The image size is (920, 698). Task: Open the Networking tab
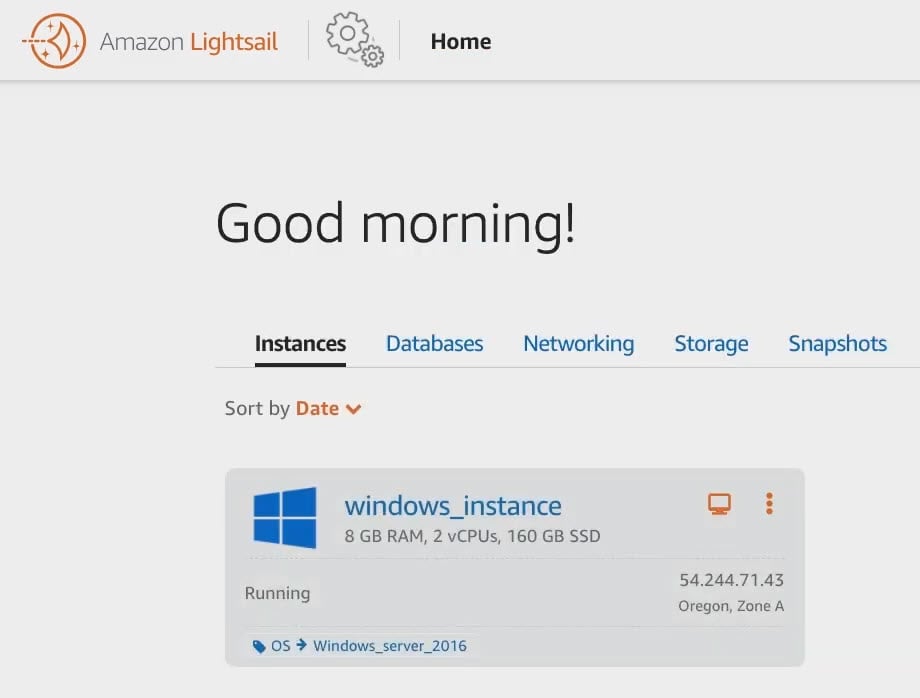pos(579,344)
